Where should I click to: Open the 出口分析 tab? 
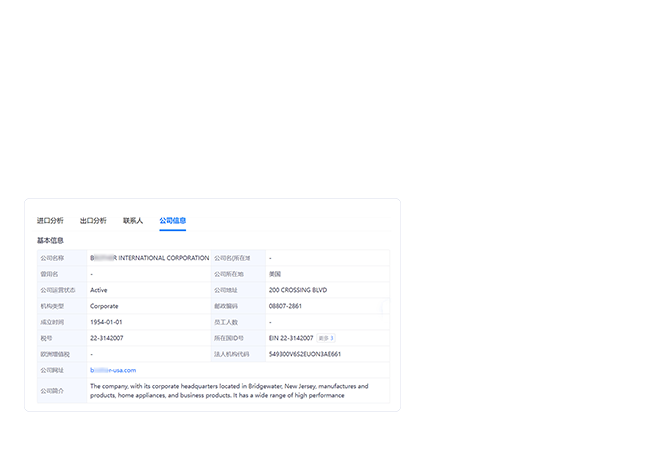(x=93, y=221)
